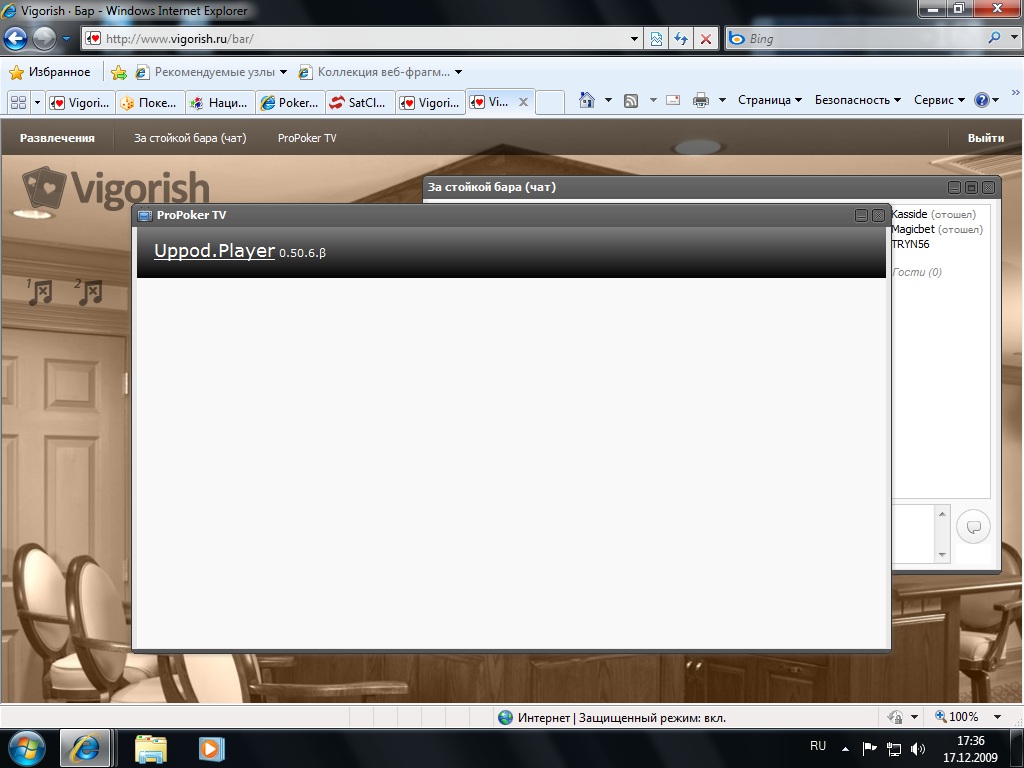Open Quick Tabs thumbnail view button
This screenshot has height=768, width=1024.
(x=18, y=102)
